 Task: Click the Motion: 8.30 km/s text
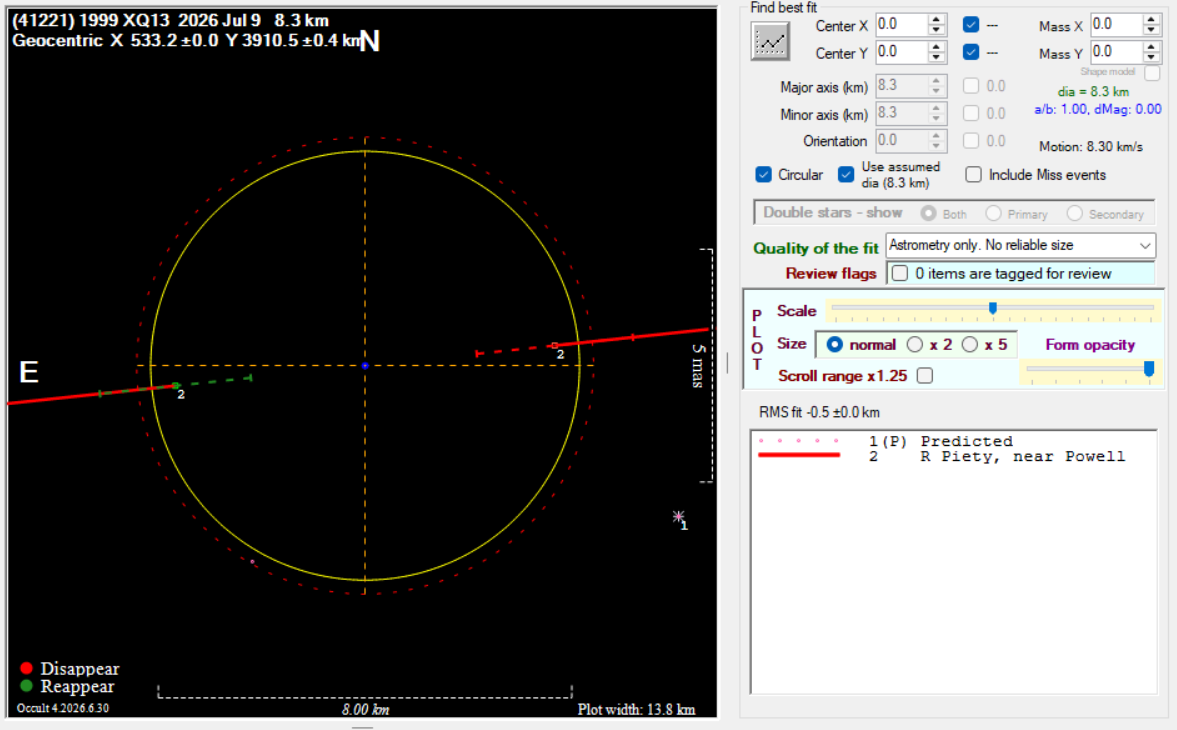1091,146
